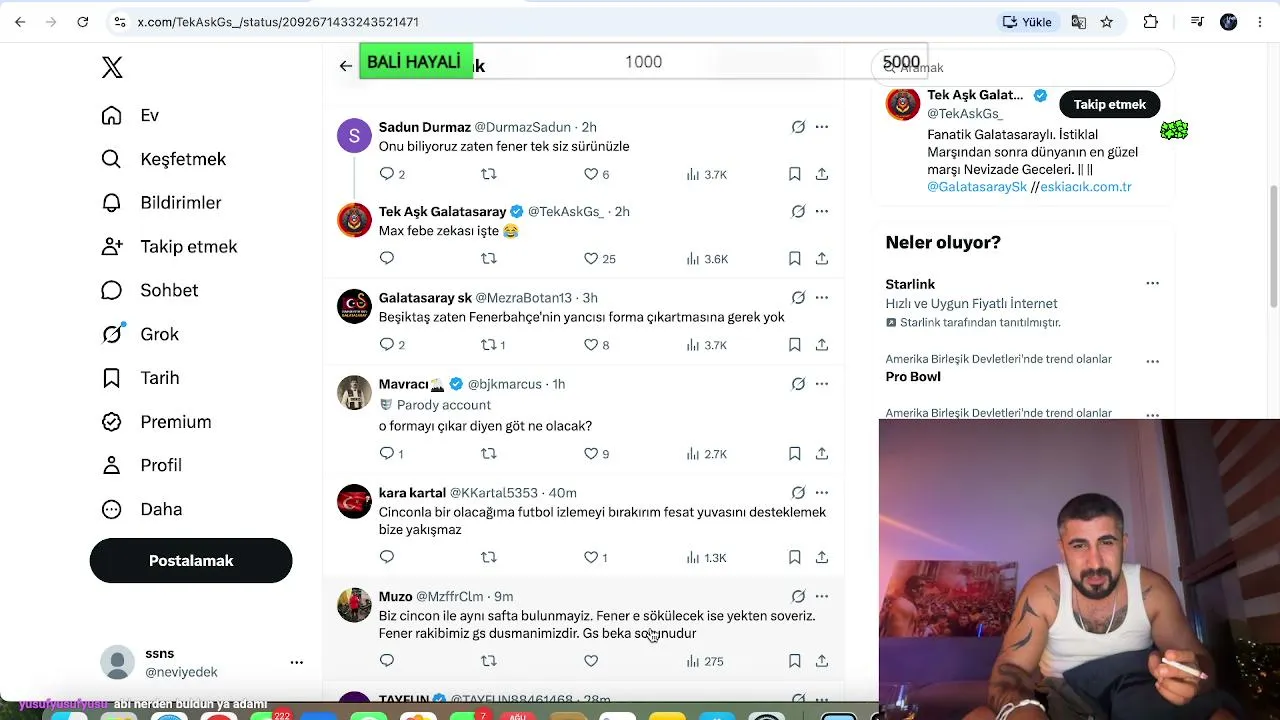Click the Yükle install button in address bar

point(1028,22)
